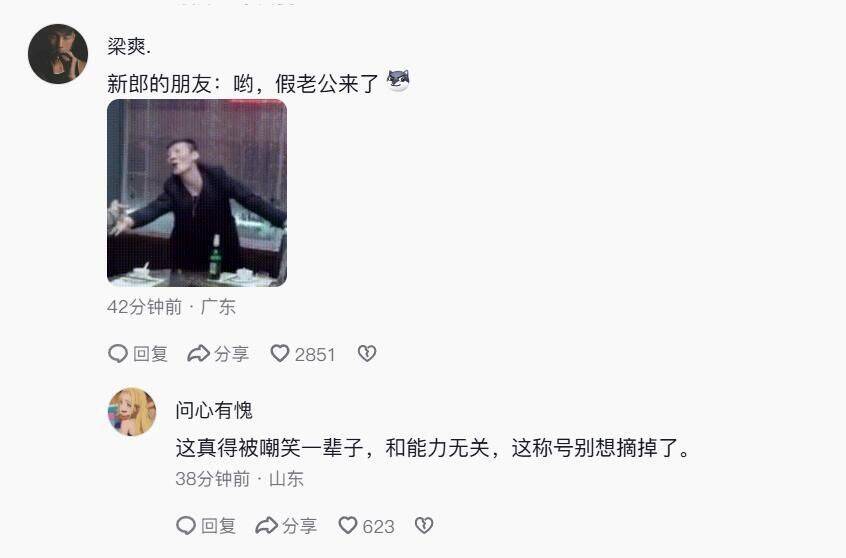Click the 分享 text under 梁爽's comment

click(x=231, y=354)
